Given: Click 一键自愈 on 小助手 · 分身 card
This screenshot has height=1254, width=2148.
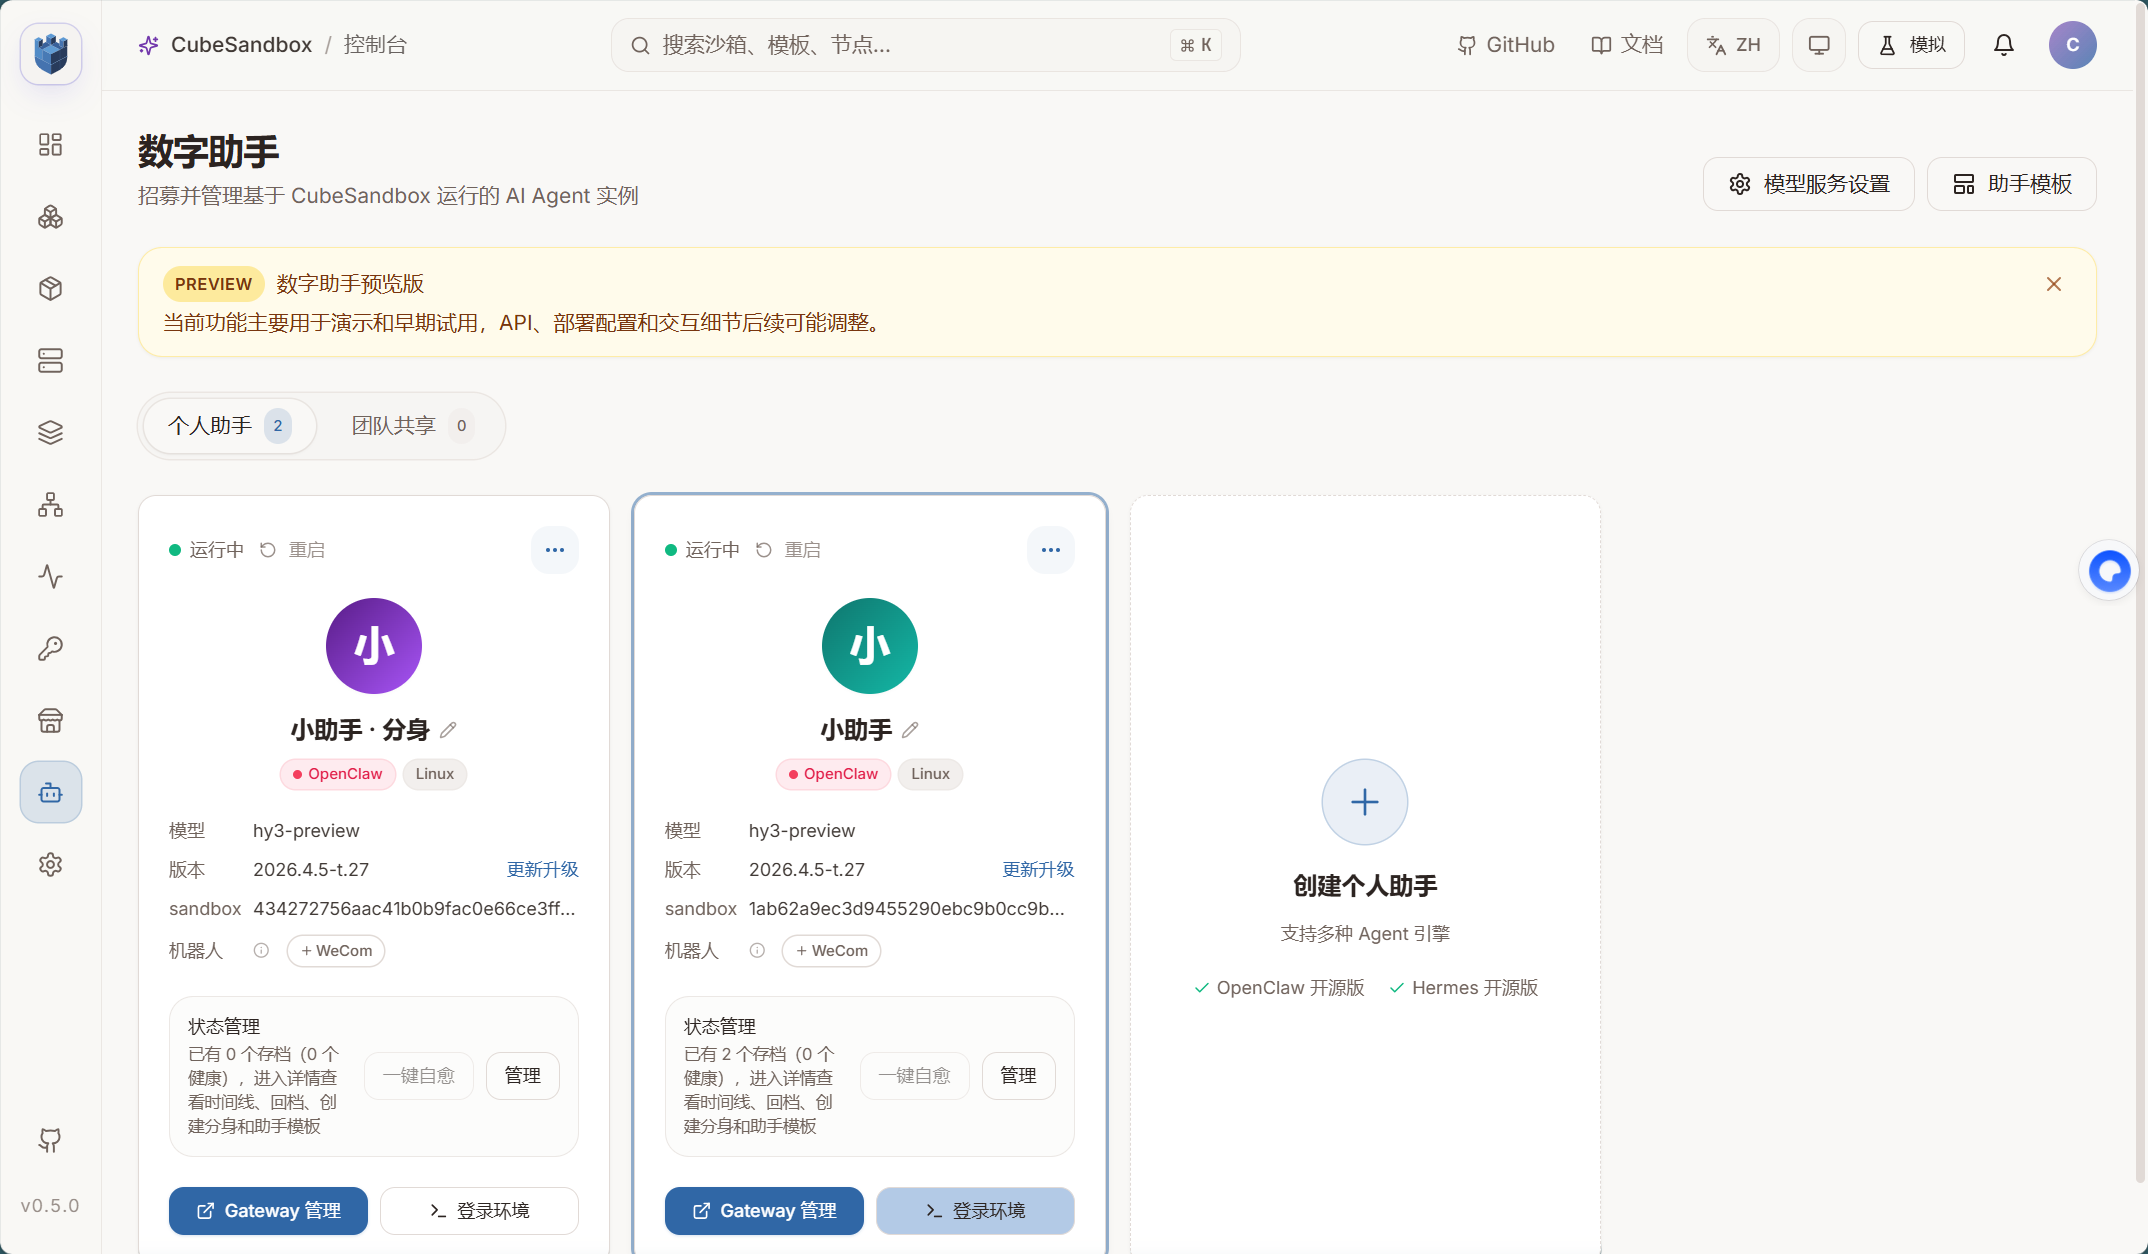Looking at the screenshot, I should point(419,1076).
